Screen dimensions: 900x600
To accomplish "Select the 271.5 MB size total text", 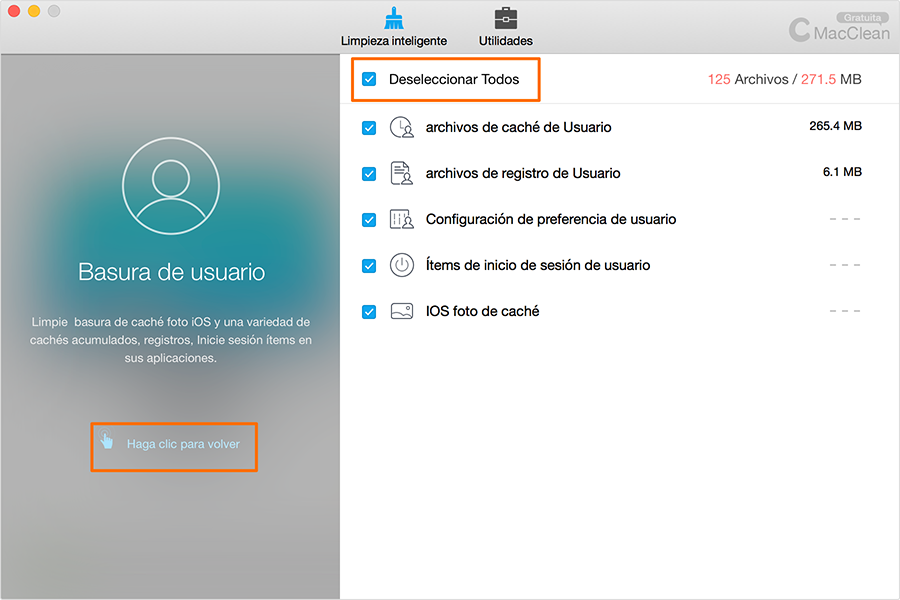I will [831, 79].
